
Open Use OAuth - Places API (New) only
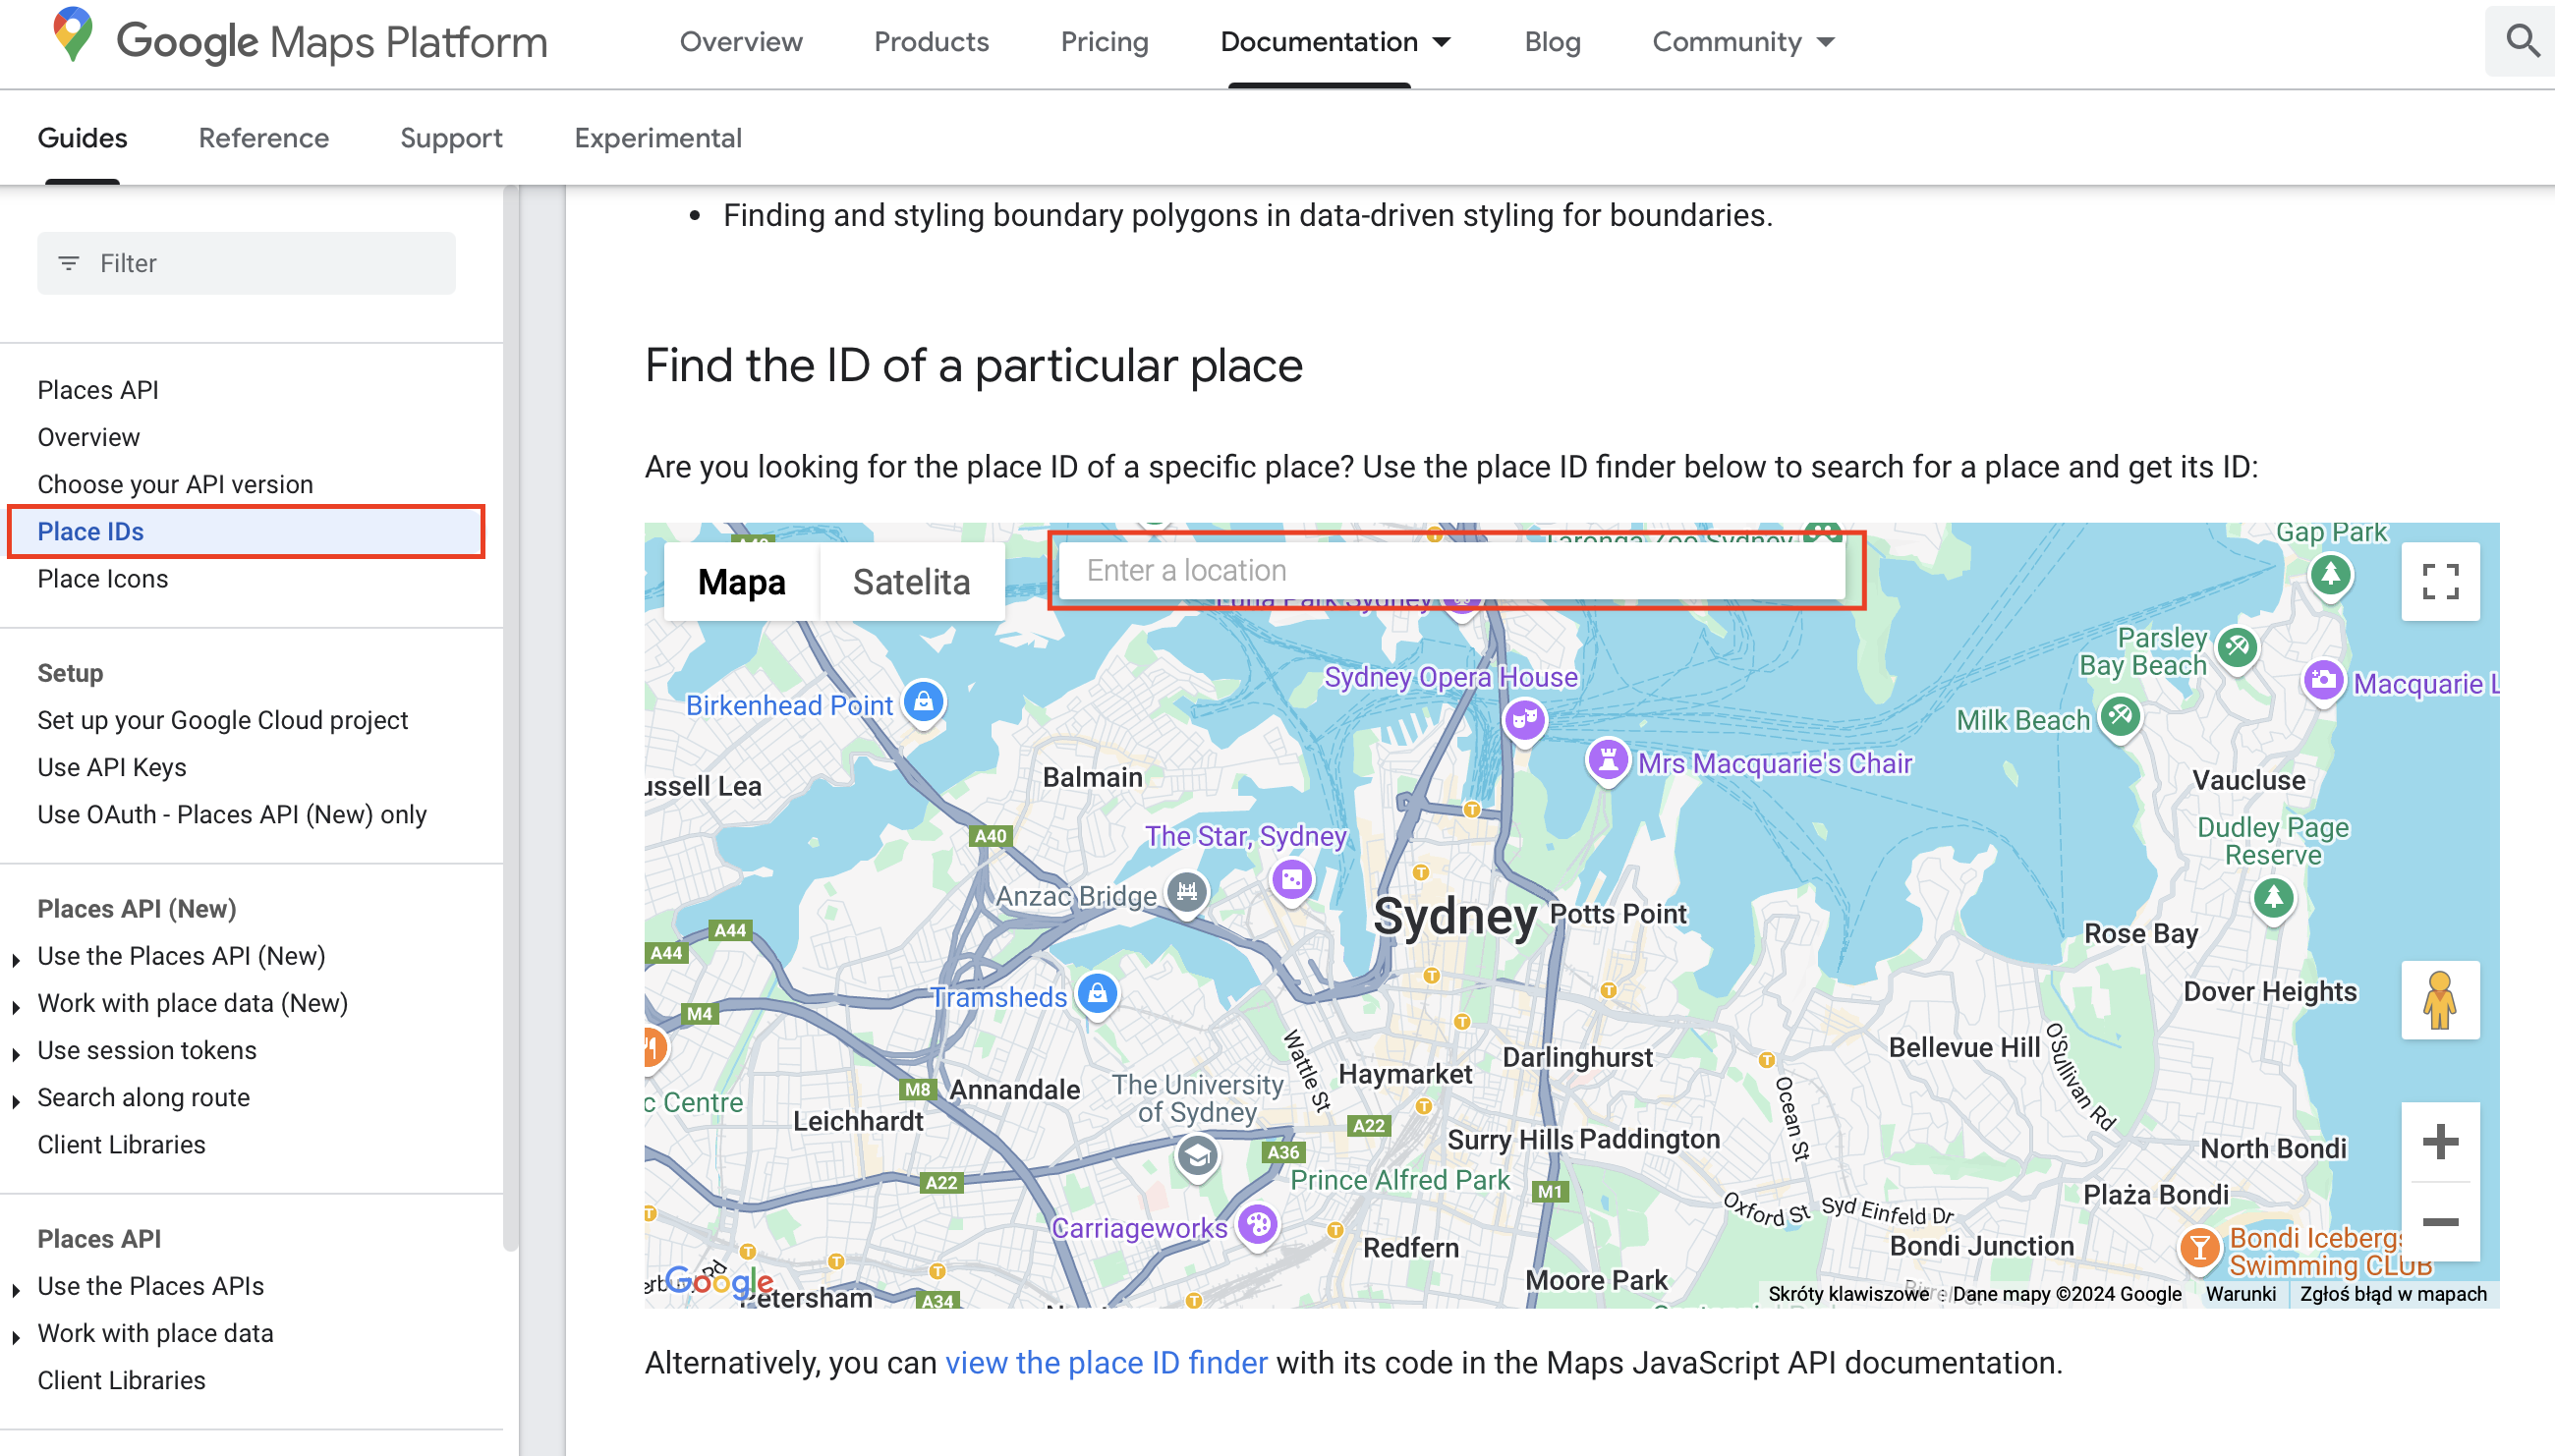point(232,815)
